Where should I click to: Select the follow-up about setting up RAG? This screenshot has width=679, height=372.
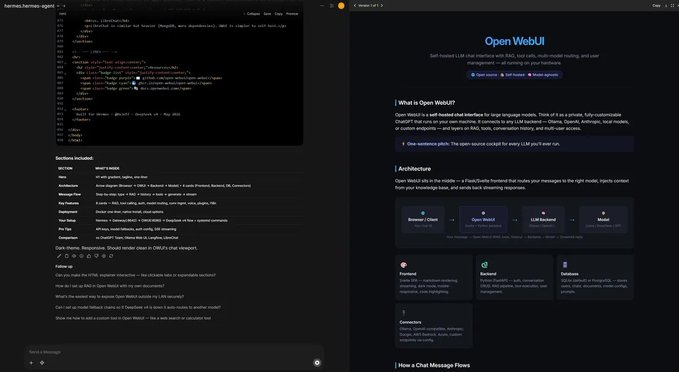click(x=110, y=286)
